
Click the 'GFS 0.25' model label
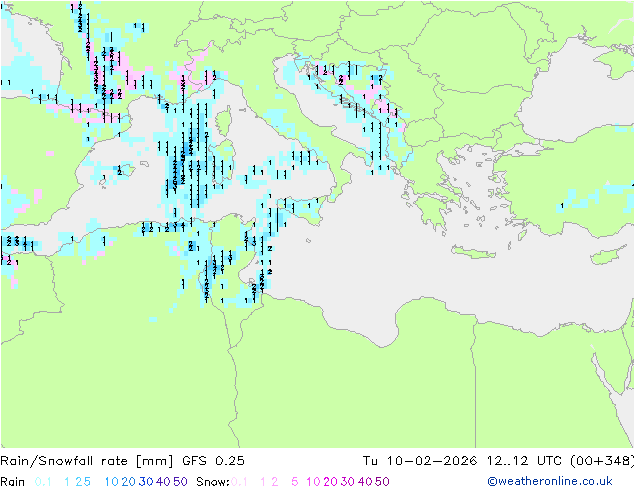tap(213, 461)
